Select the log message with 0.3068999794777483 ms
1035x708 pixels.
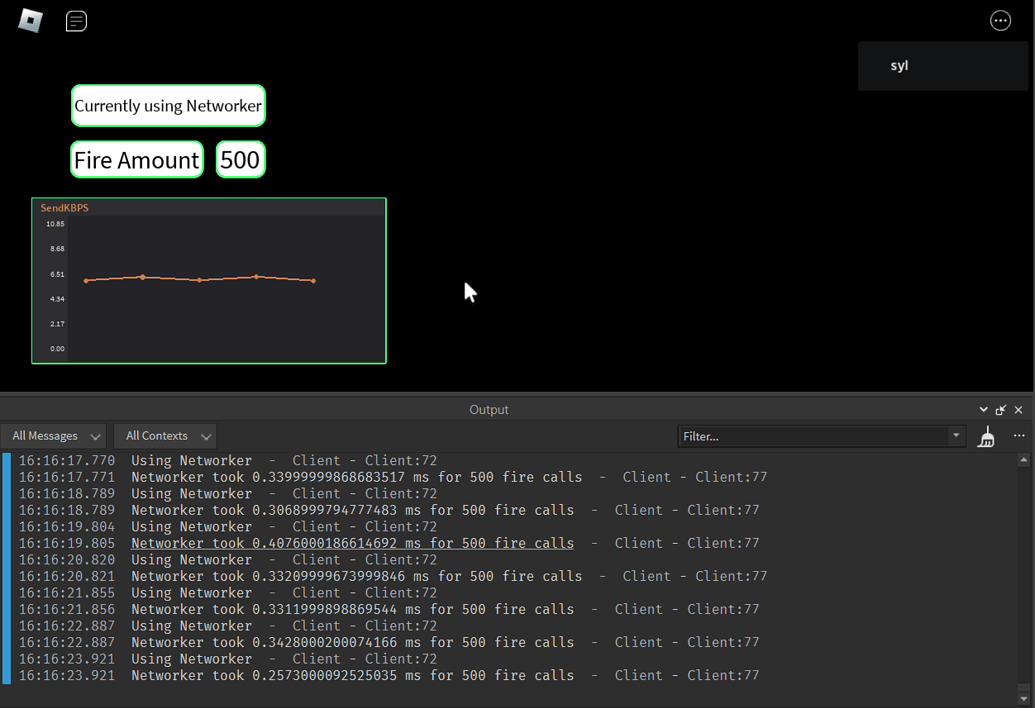click(352, 510)
